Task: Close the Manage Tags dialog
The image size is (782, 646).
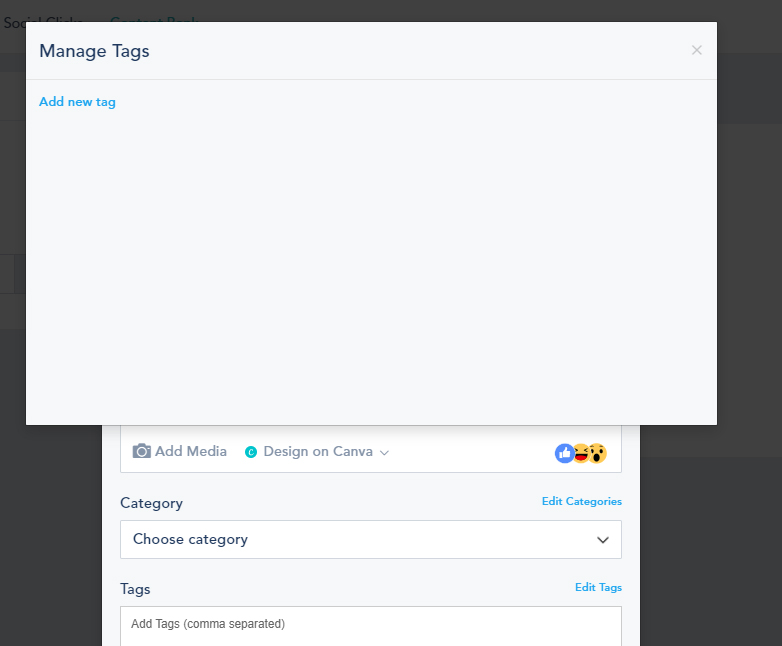Action: coord(697,50)
